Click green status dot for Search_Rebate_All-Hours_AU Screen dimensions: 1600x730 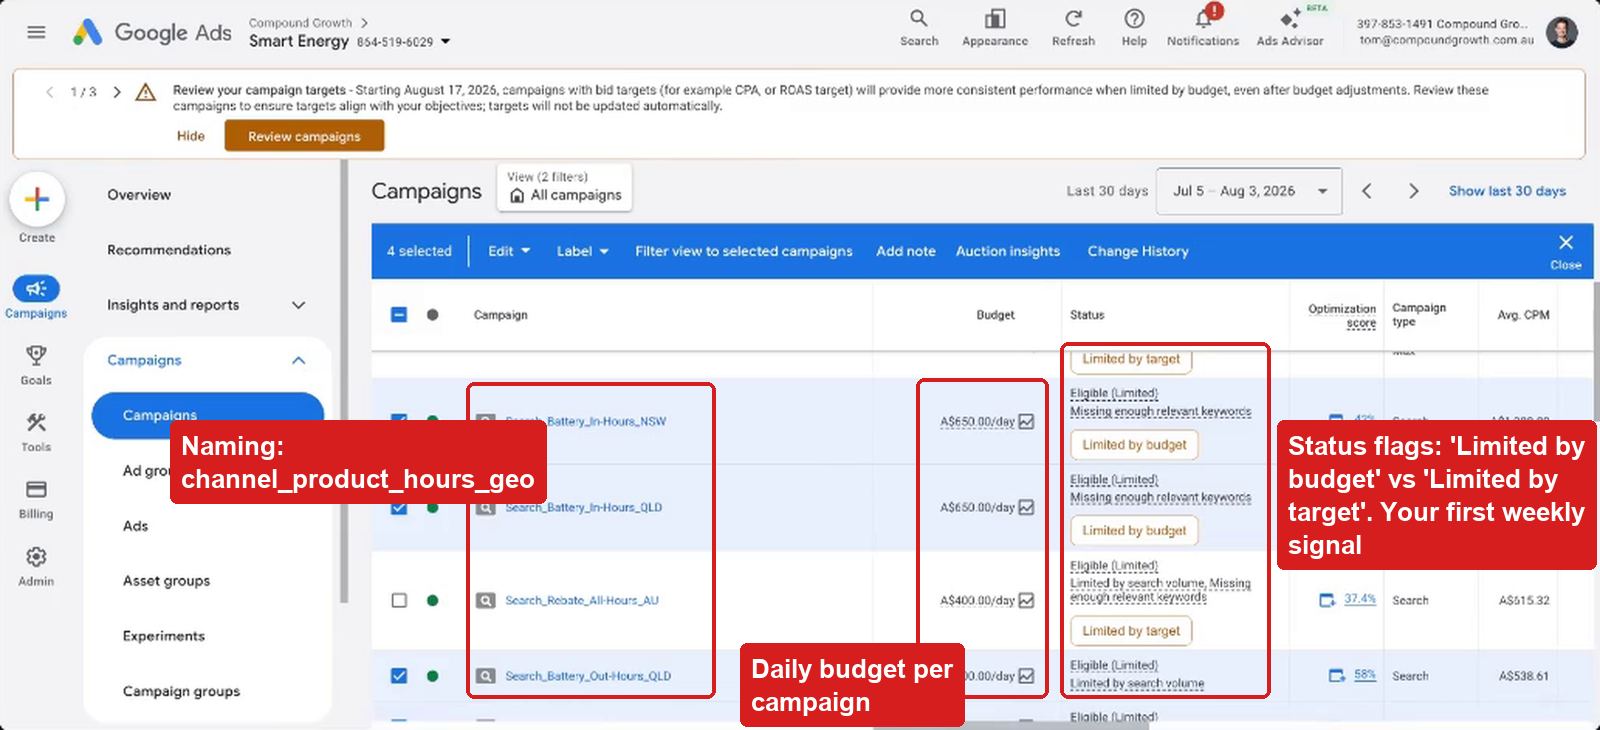pyautogui.click(x=432, y=600)
